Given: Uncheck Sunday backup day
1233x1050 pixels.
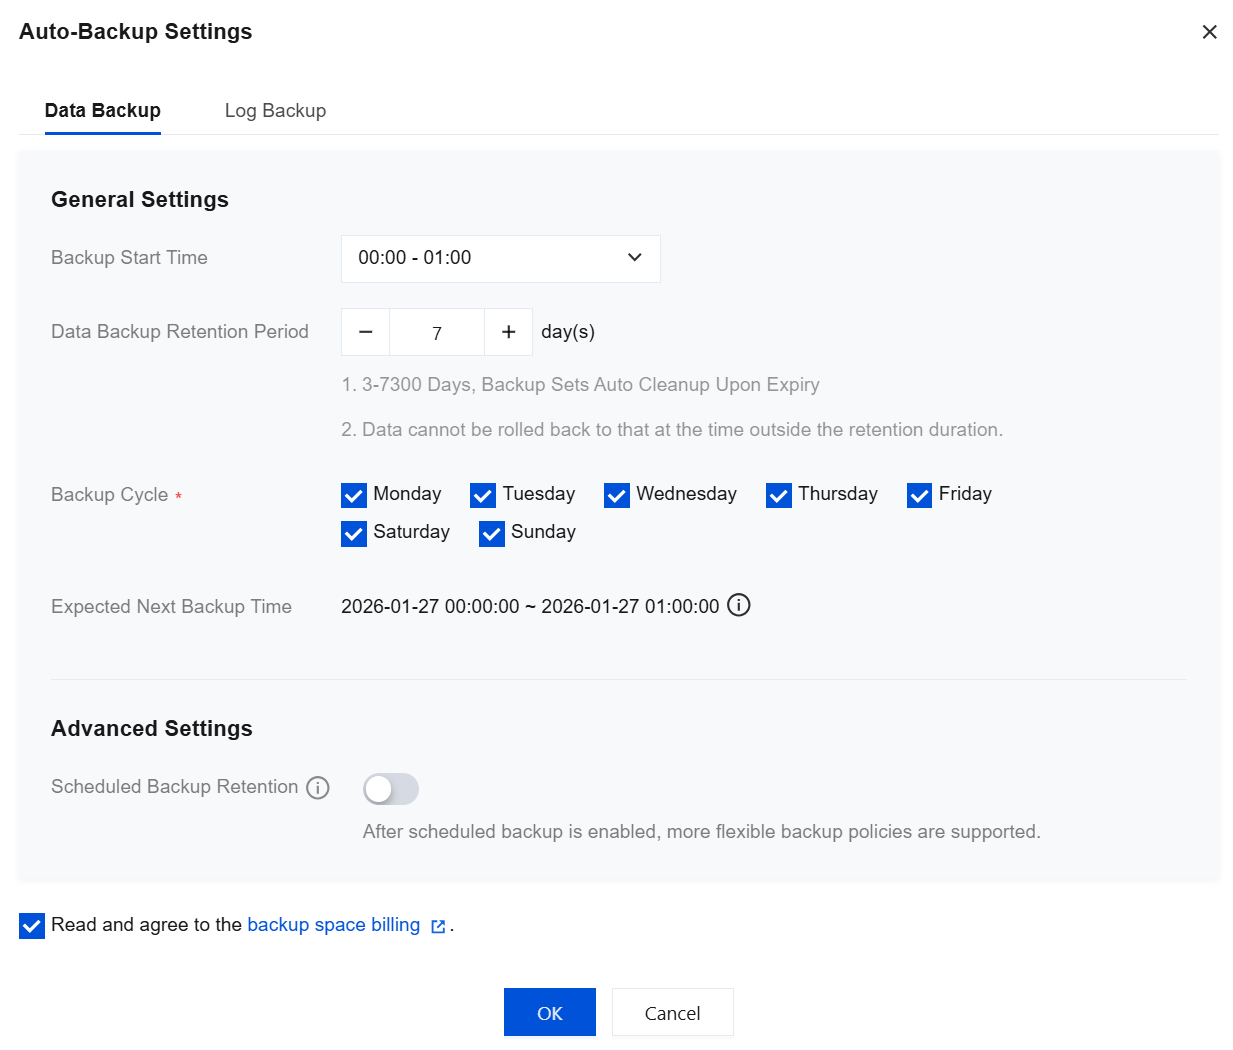Looking at the screenshot, I should tap(492, 534).
